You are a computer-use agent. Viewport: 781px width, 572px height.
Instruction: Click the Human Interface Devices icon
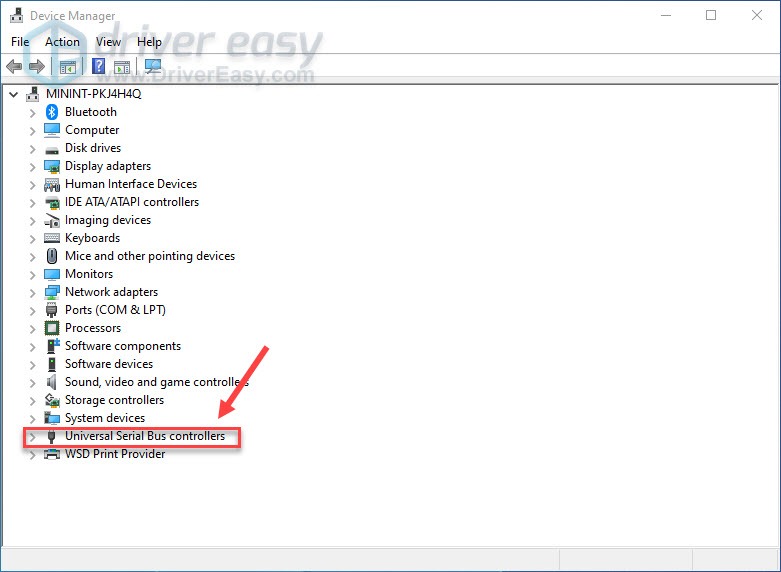(x=52, y=184)
